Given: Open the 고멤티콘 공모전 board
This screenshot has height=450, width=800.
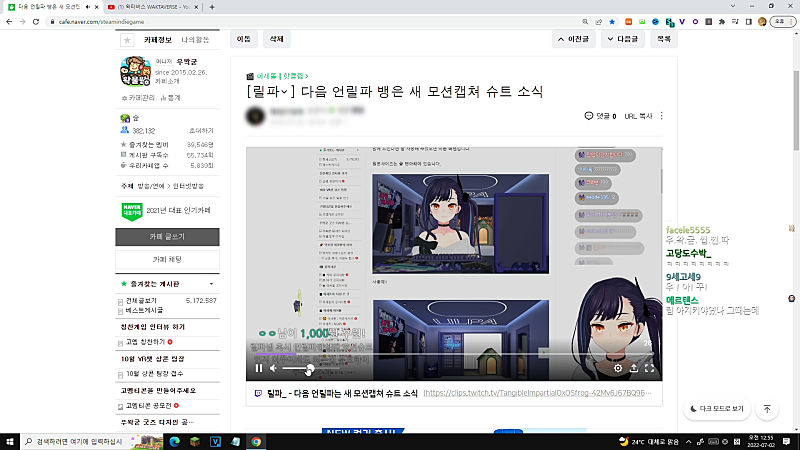Looking at the screenshot, I should click(149, 406).
